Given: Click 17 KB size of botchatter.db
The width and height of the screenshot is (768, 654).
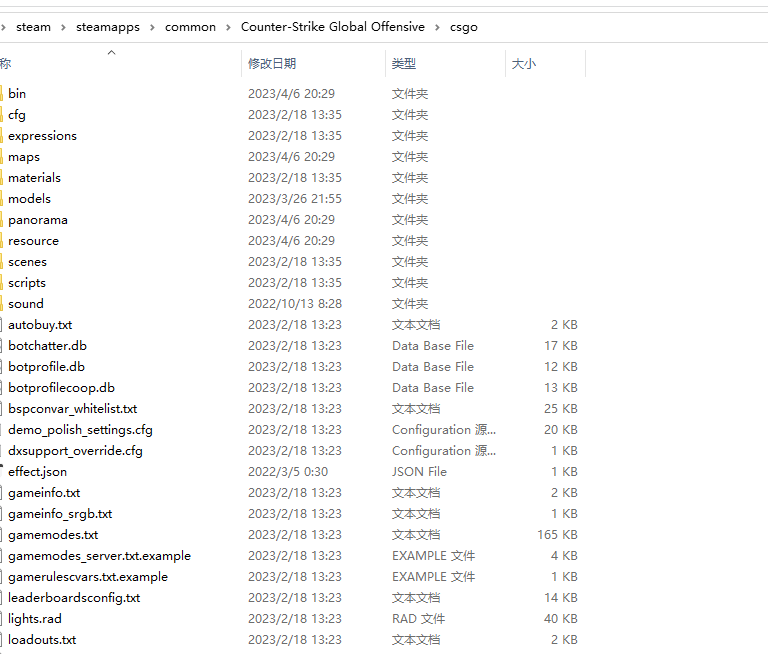Looking at the screenshot, I should [x=561, y=346].
